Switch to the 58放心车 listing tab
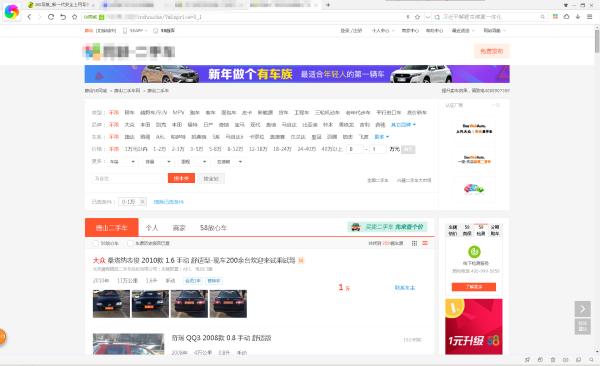 [x=214, y=228]
